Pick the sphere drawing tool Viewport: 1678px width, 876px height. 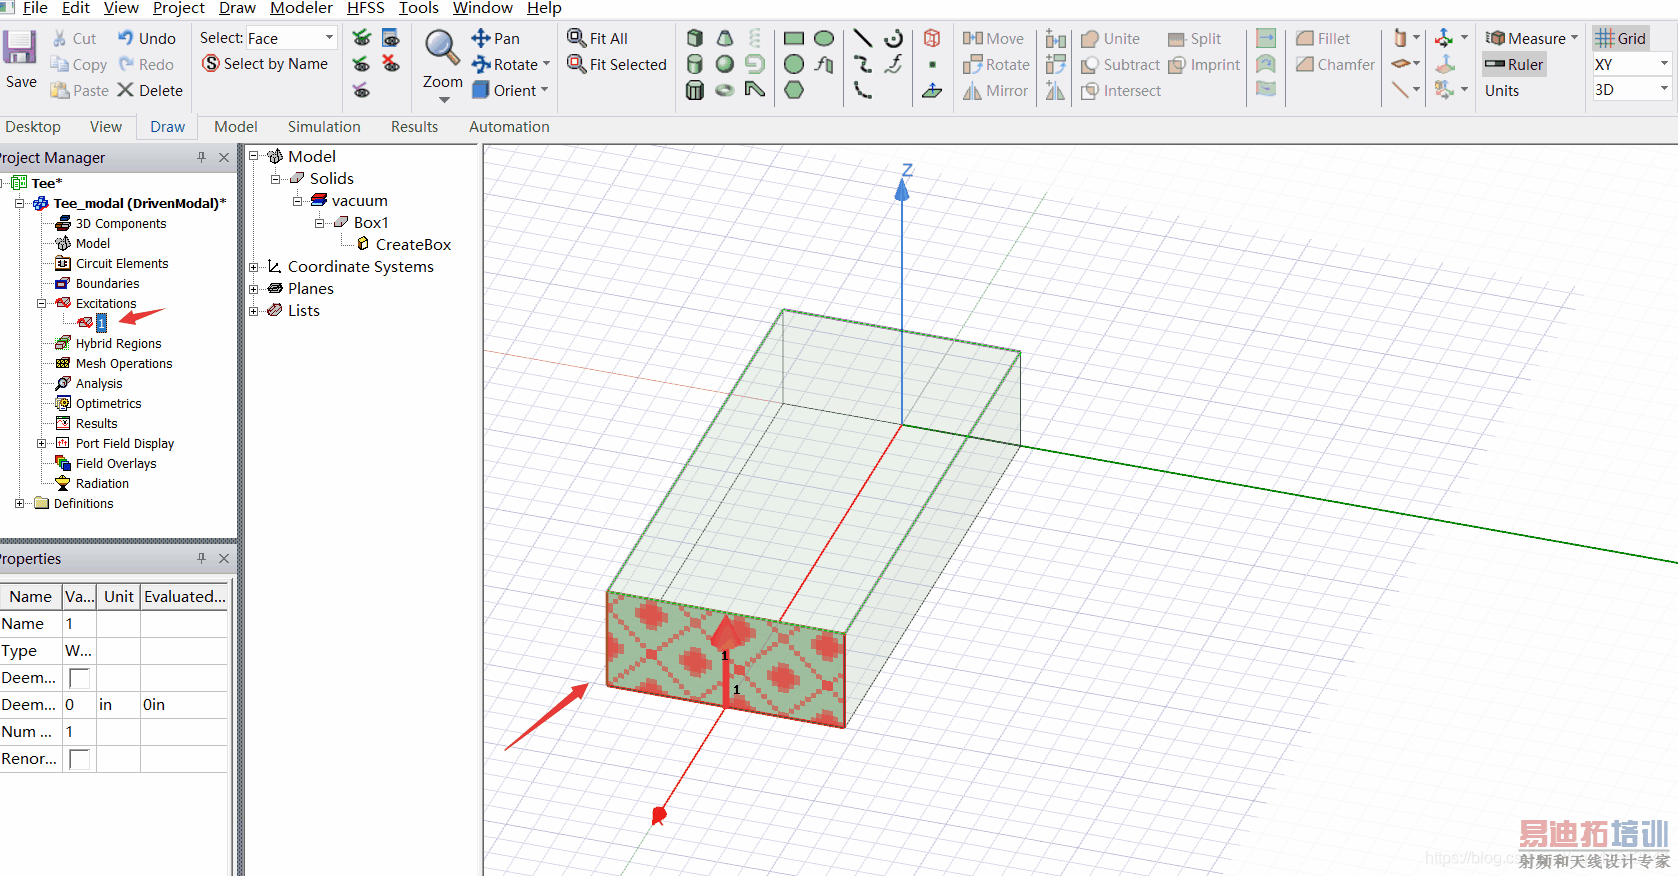pos(725,64)
